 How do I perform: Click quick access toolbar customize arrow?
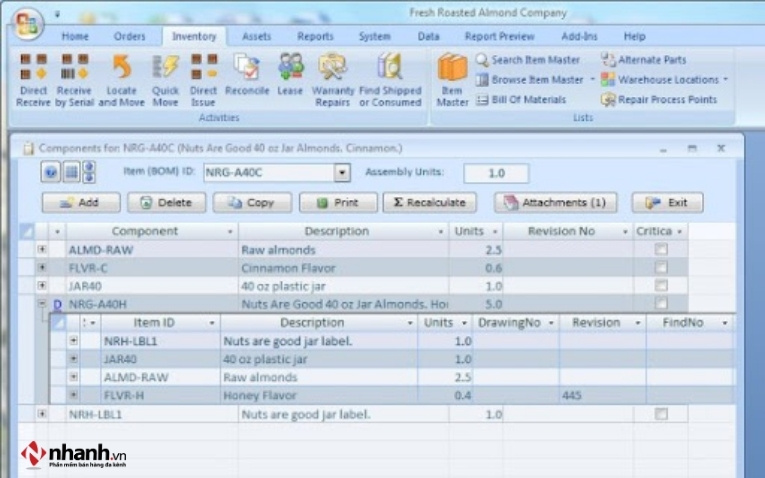(x=57, y=15)
